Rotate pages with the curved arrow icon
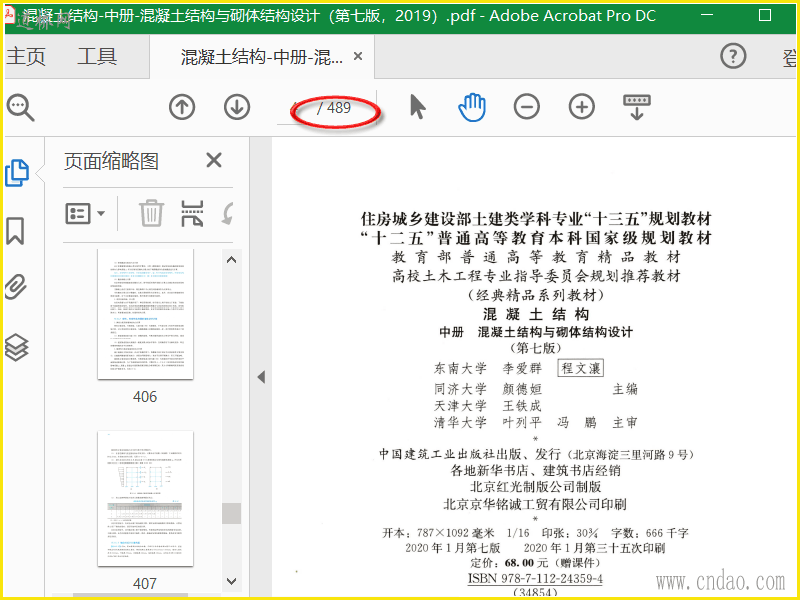The height and width of the screenshot is (600, 800). [228, 213]
